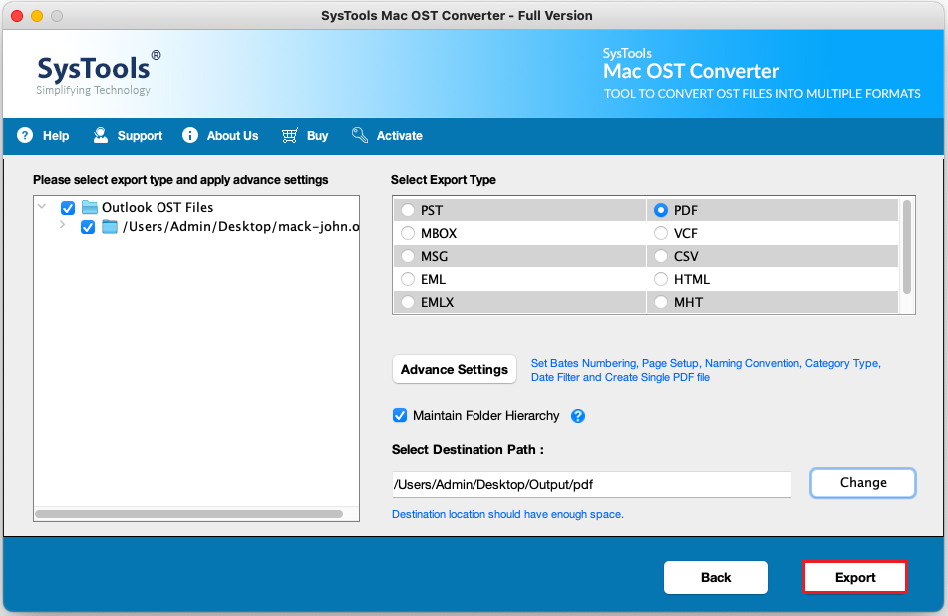948x616 pixels.
Task: Click the Outlook OST Files tree label
Action: [157, 207]
